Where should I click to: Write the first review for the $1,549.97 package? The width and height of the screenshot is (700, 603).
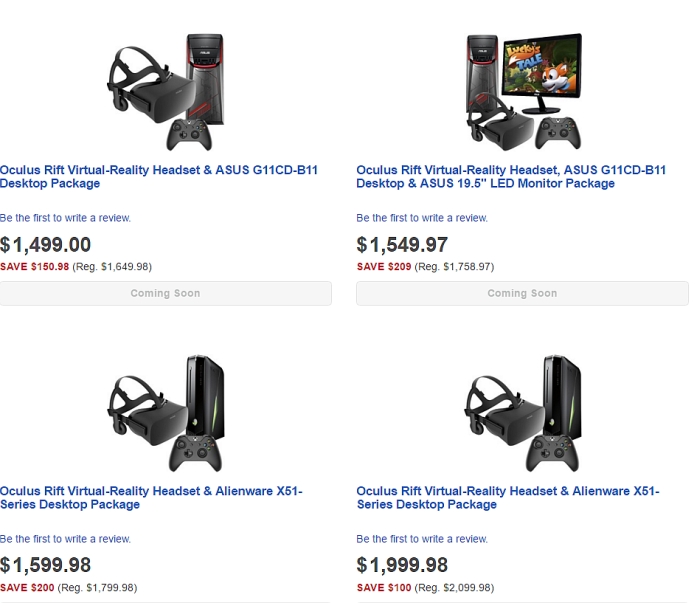(422, 218)
